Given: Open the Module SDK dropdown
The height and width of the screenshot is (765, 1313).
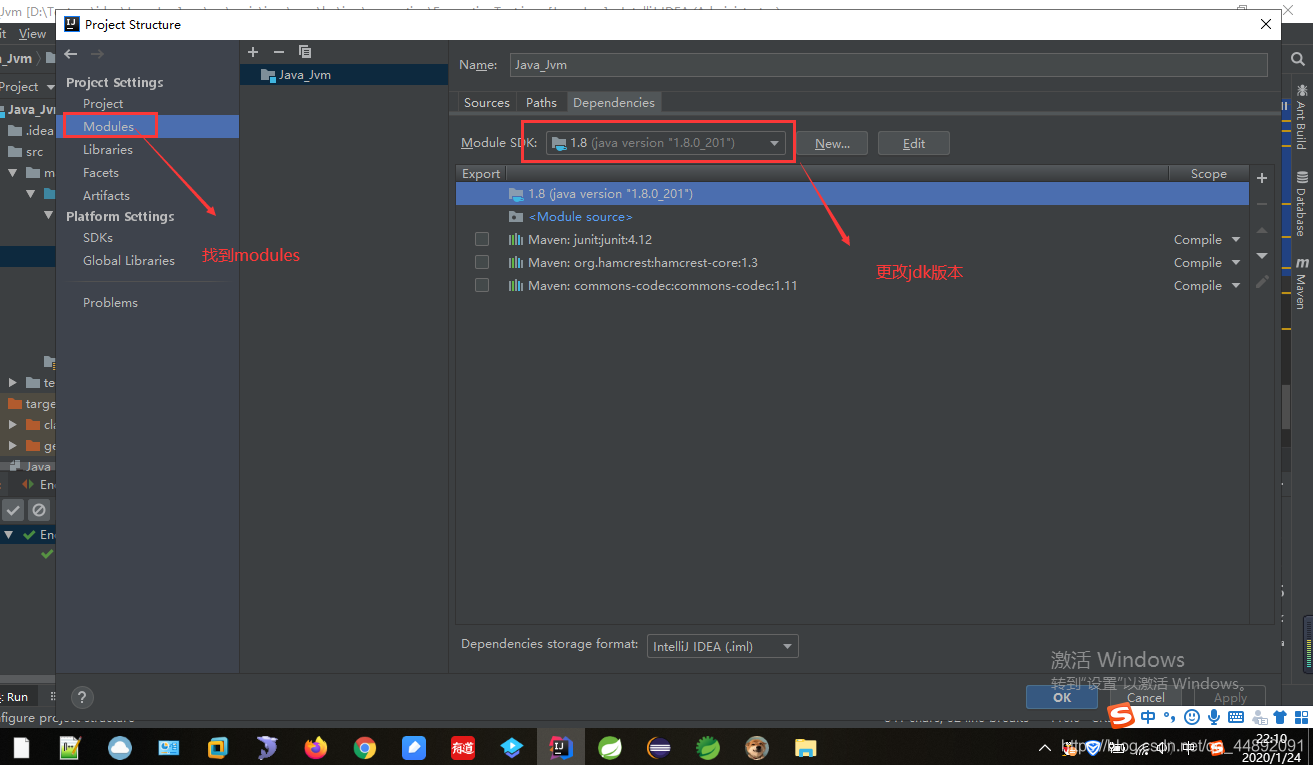Looking at the screenshot, I should (774, 142).
